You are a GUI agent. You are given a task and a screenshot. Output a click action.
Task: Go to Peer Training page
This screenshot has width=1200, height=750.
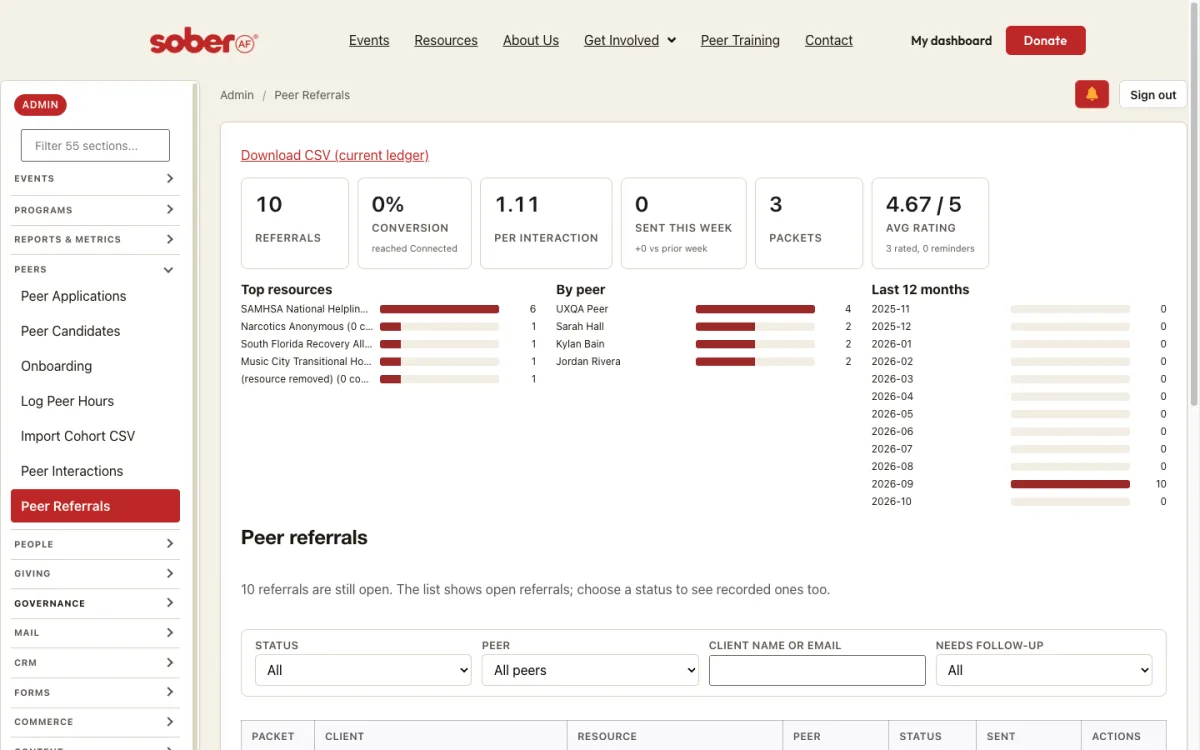(x=740, y=40)
